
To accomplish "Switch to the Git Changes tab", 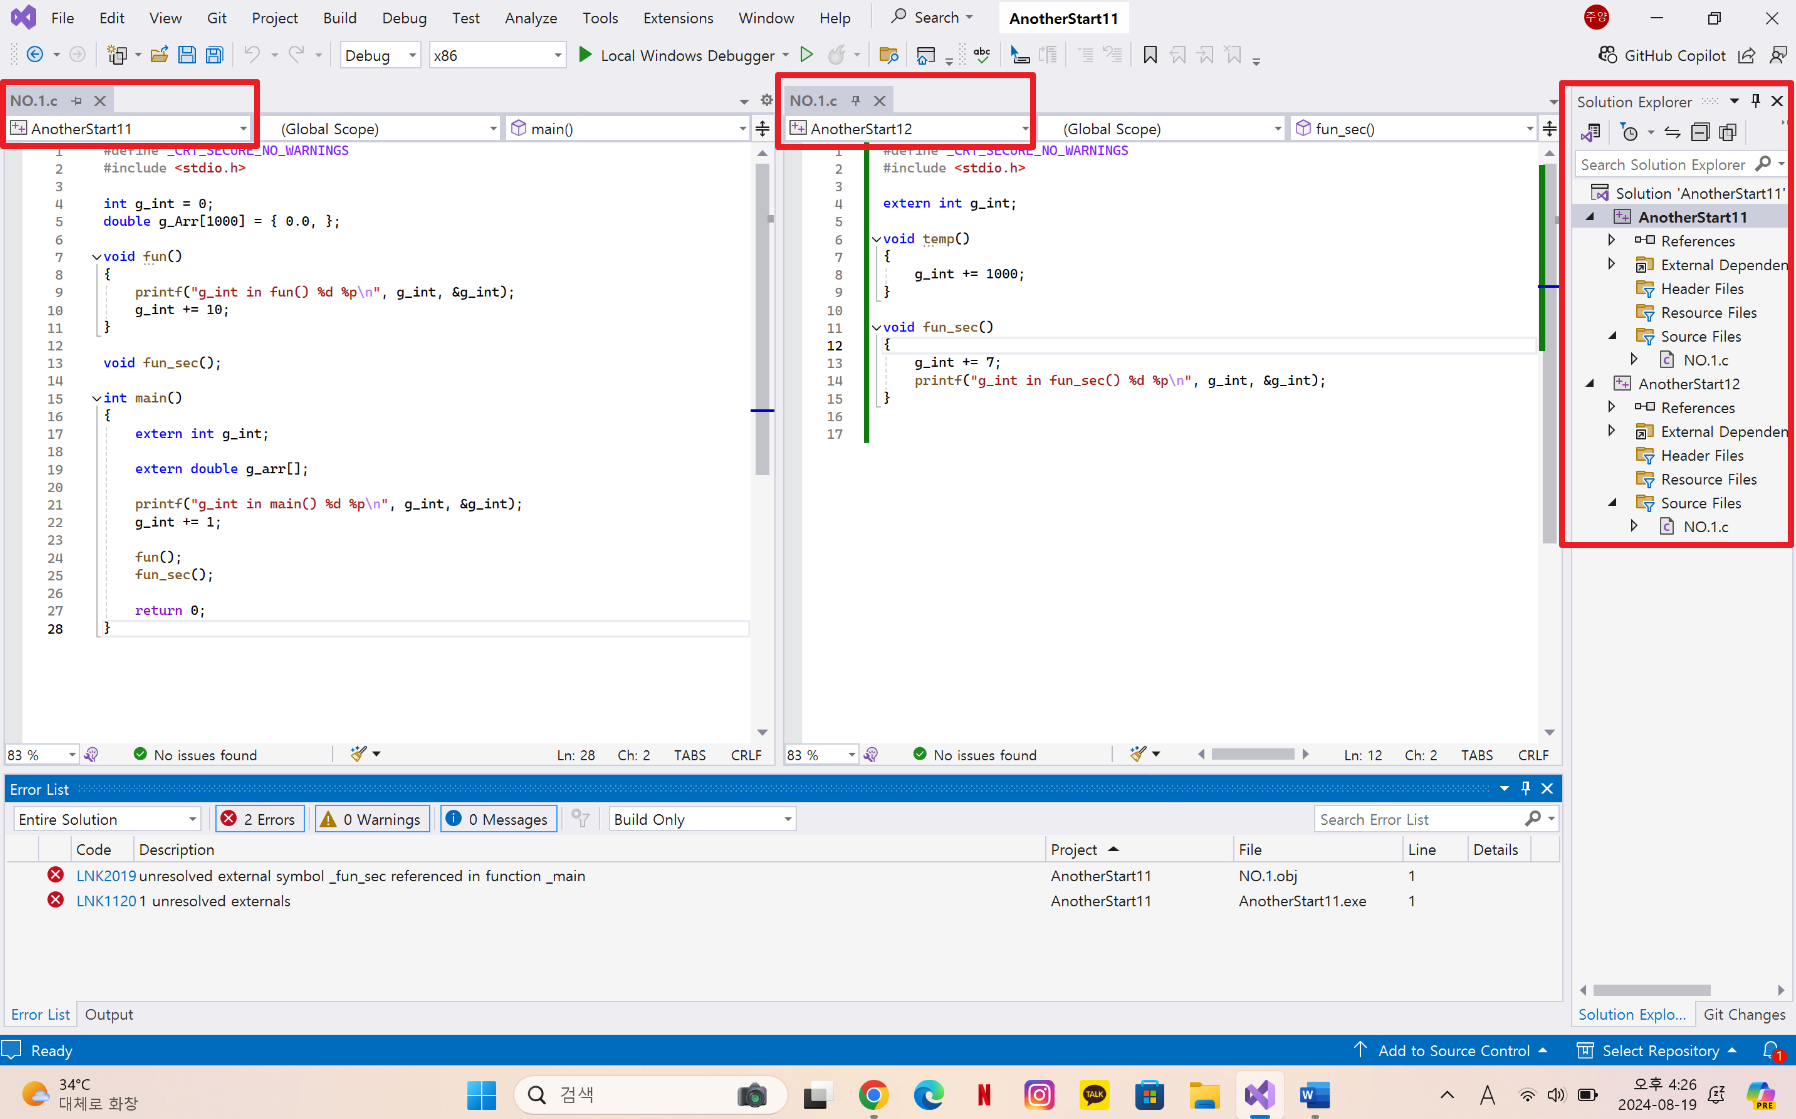I will tap(1744, 1014).
